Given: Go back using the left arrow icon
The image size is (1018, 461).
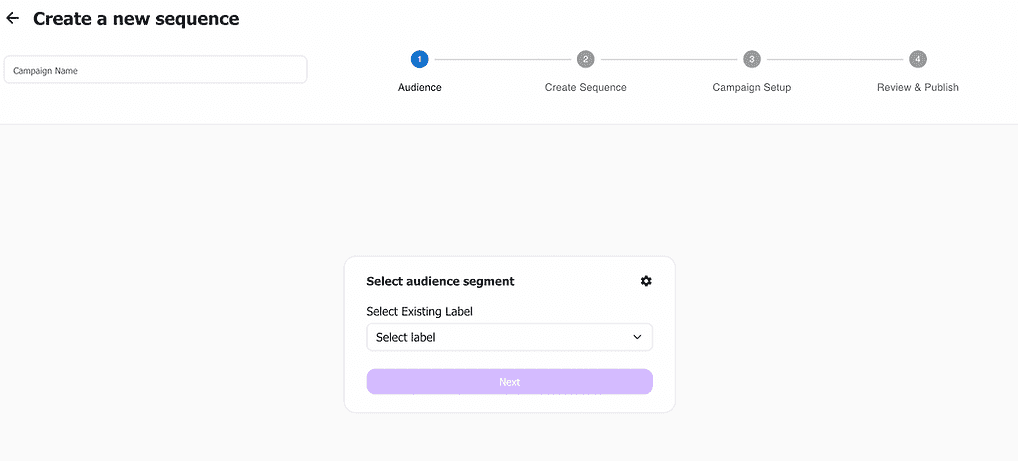Looking at the screenshot, I should [x=12, y=19].
